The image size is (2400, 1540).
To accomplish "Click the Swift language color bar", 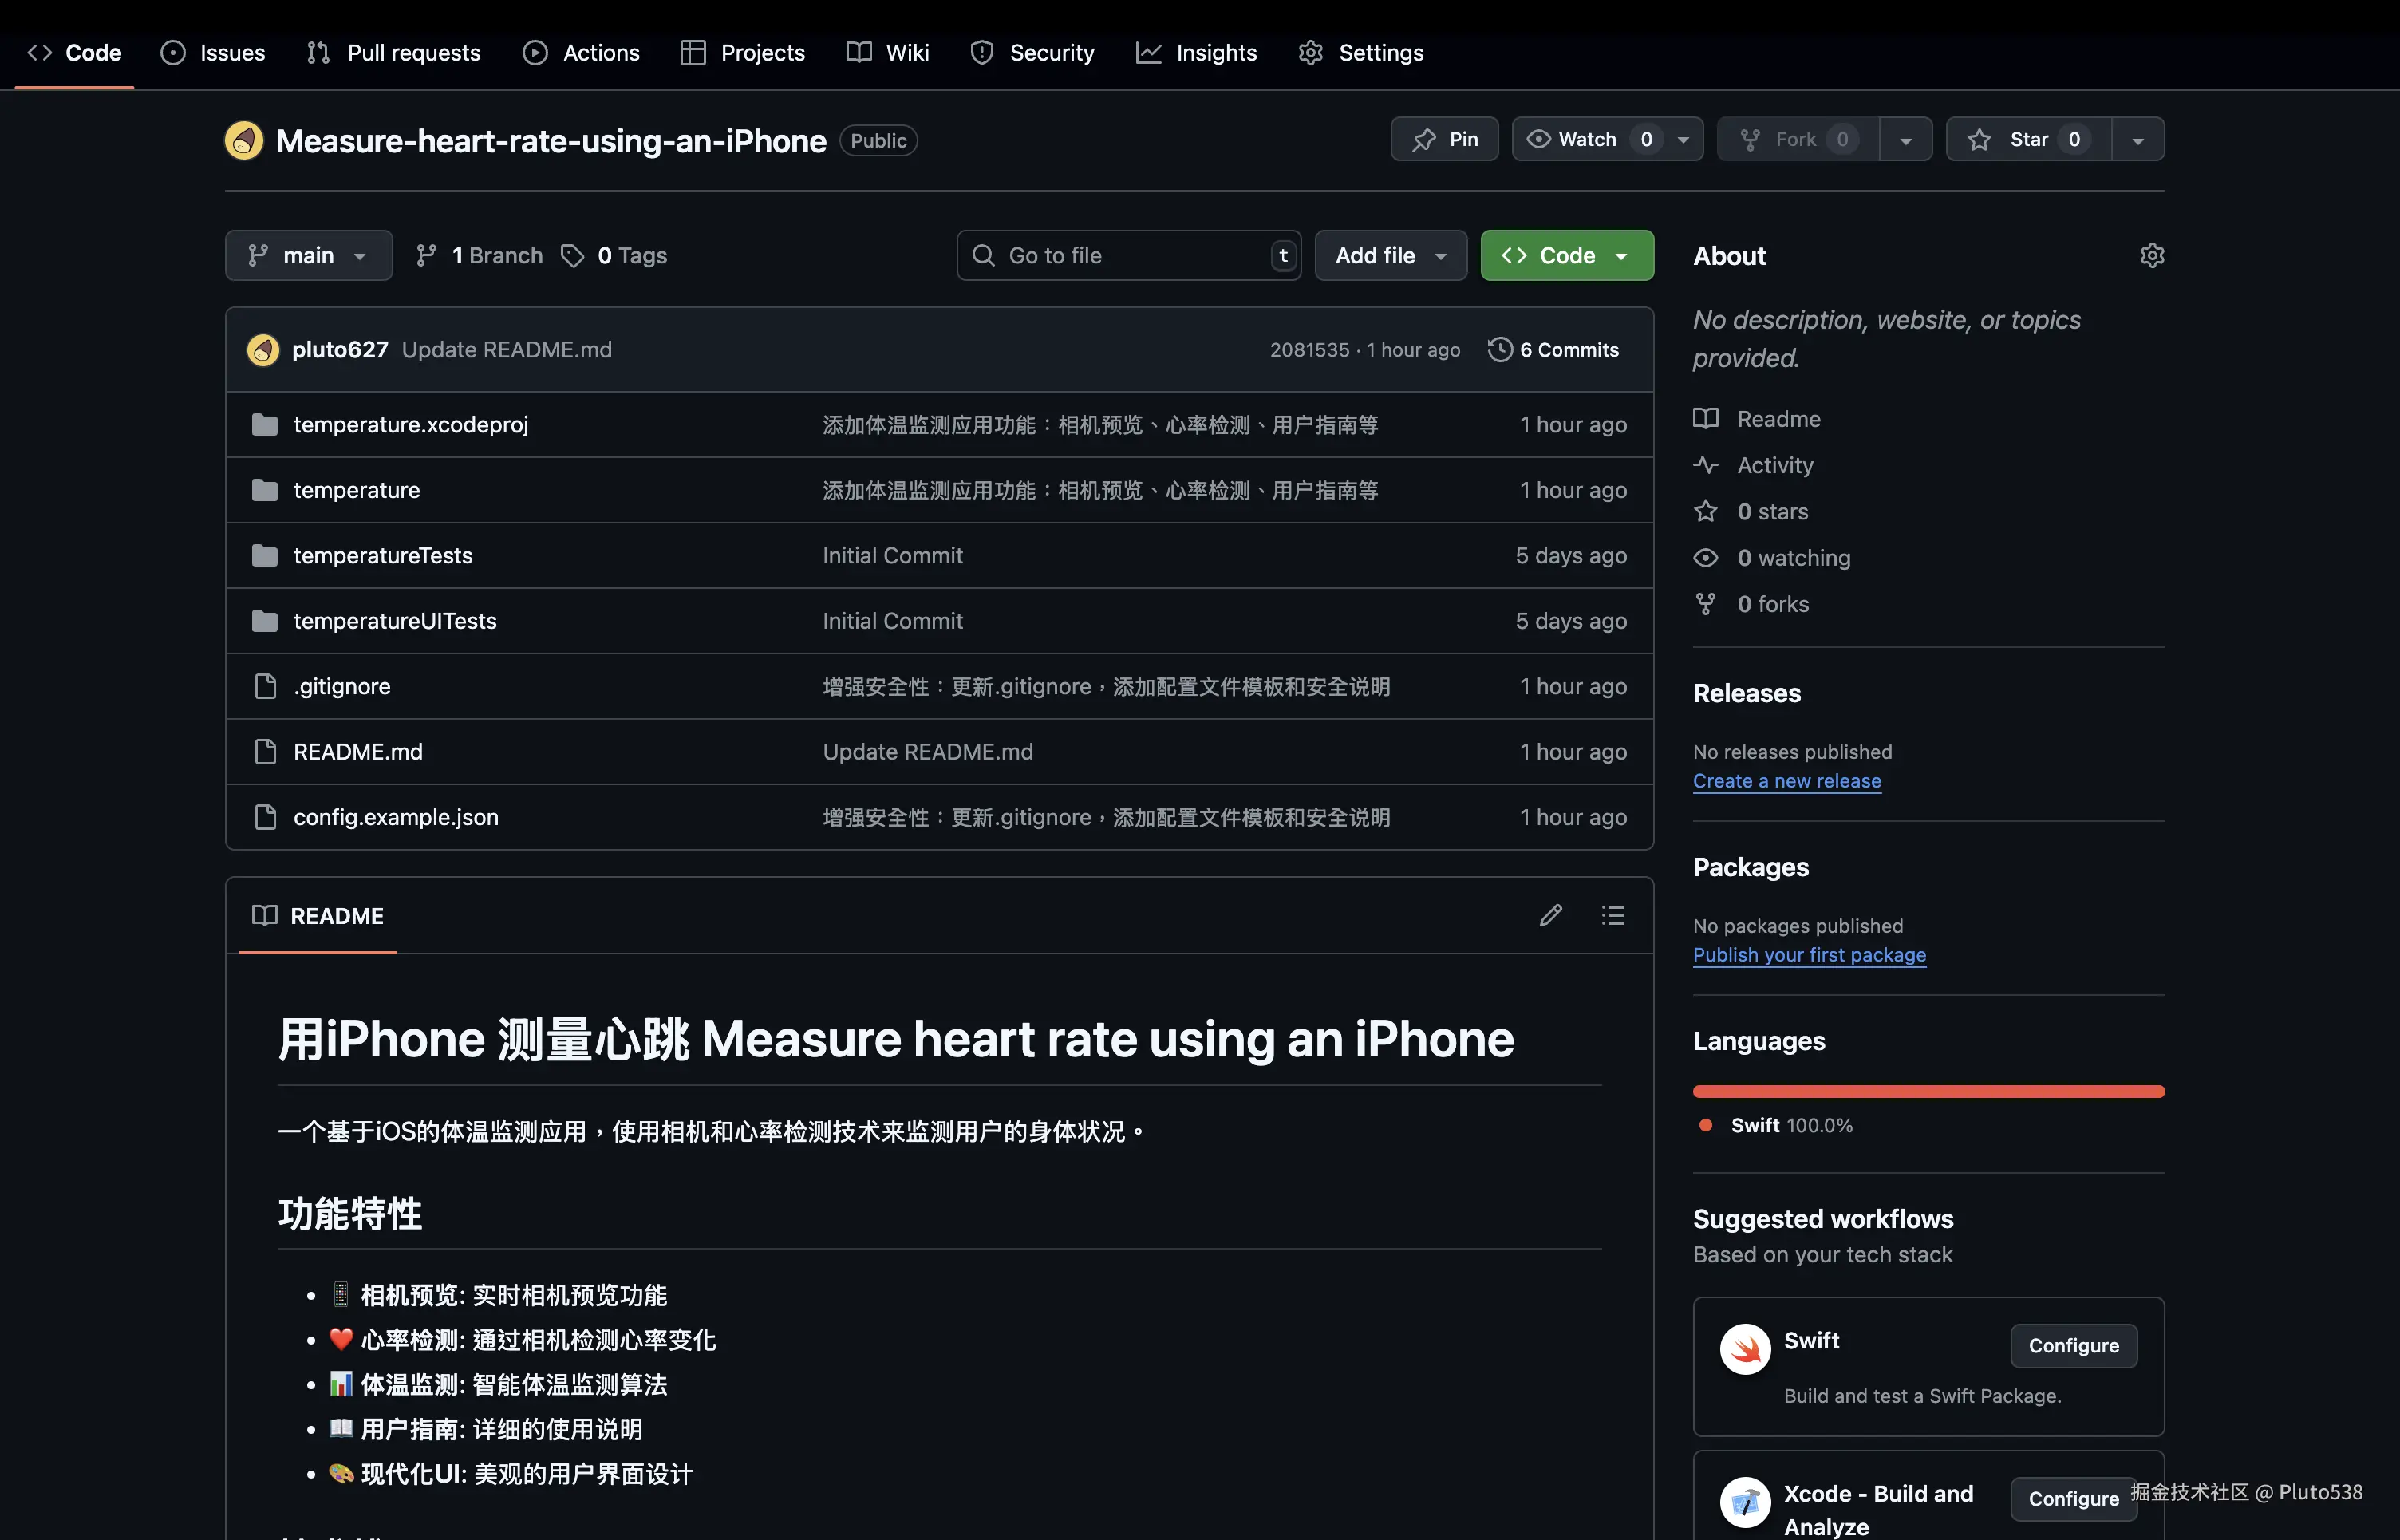I will 1928,1091.
